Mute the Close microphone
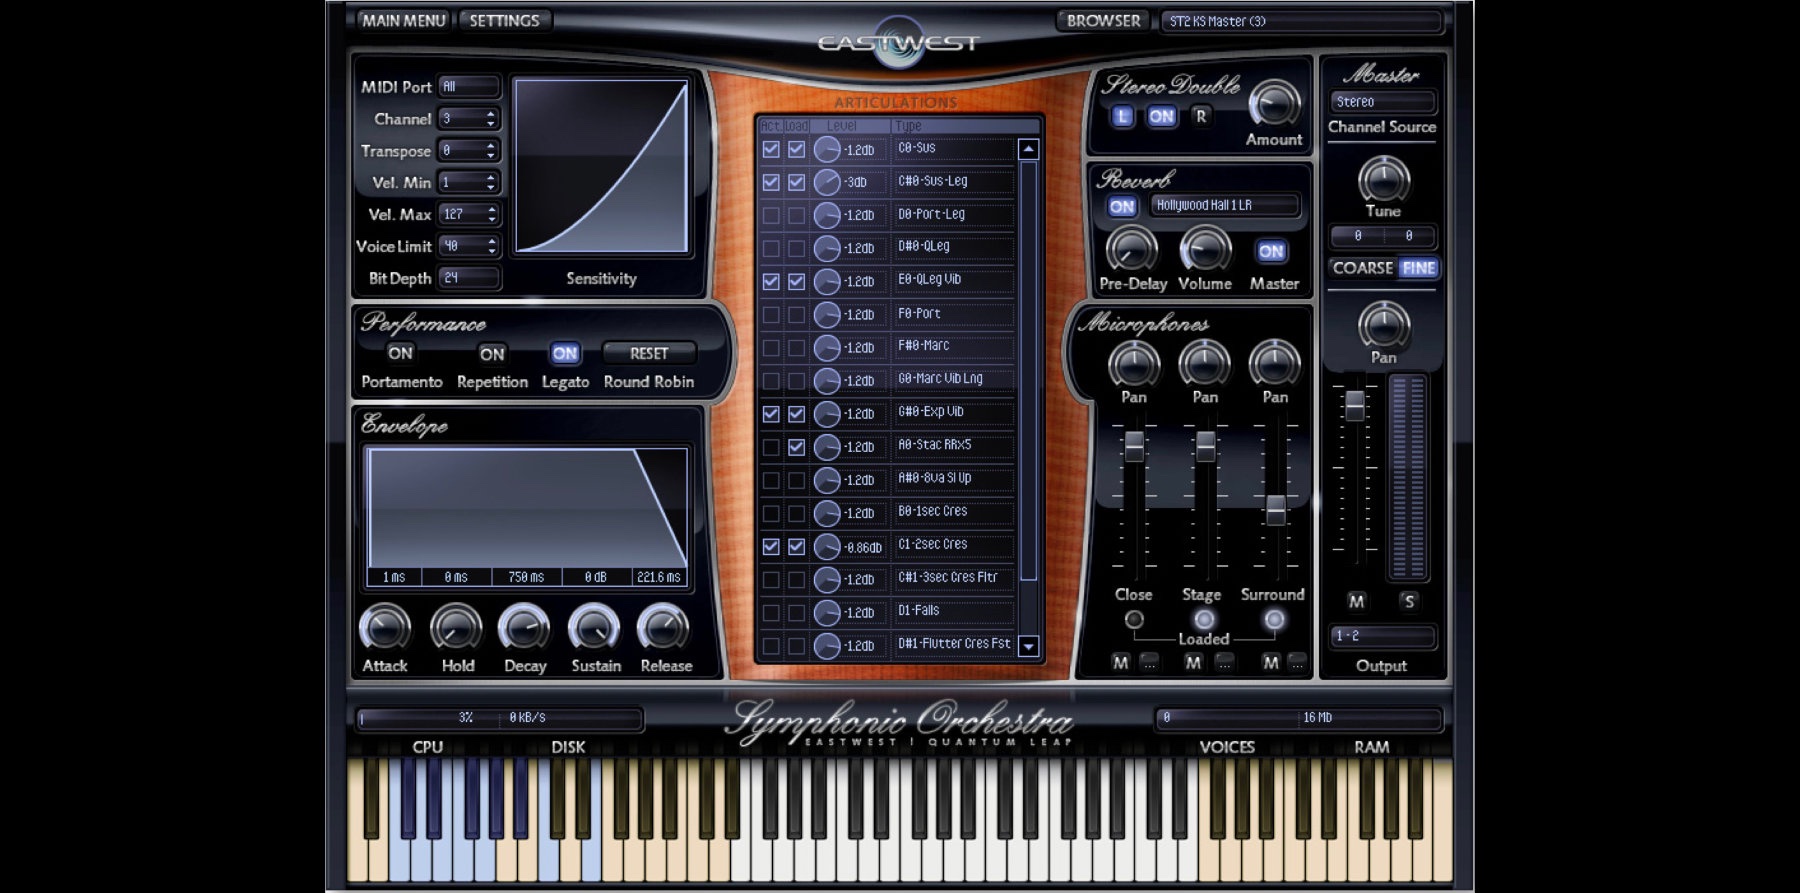The height and width of the screenshot is (893, 1800). coord(1121,662)
